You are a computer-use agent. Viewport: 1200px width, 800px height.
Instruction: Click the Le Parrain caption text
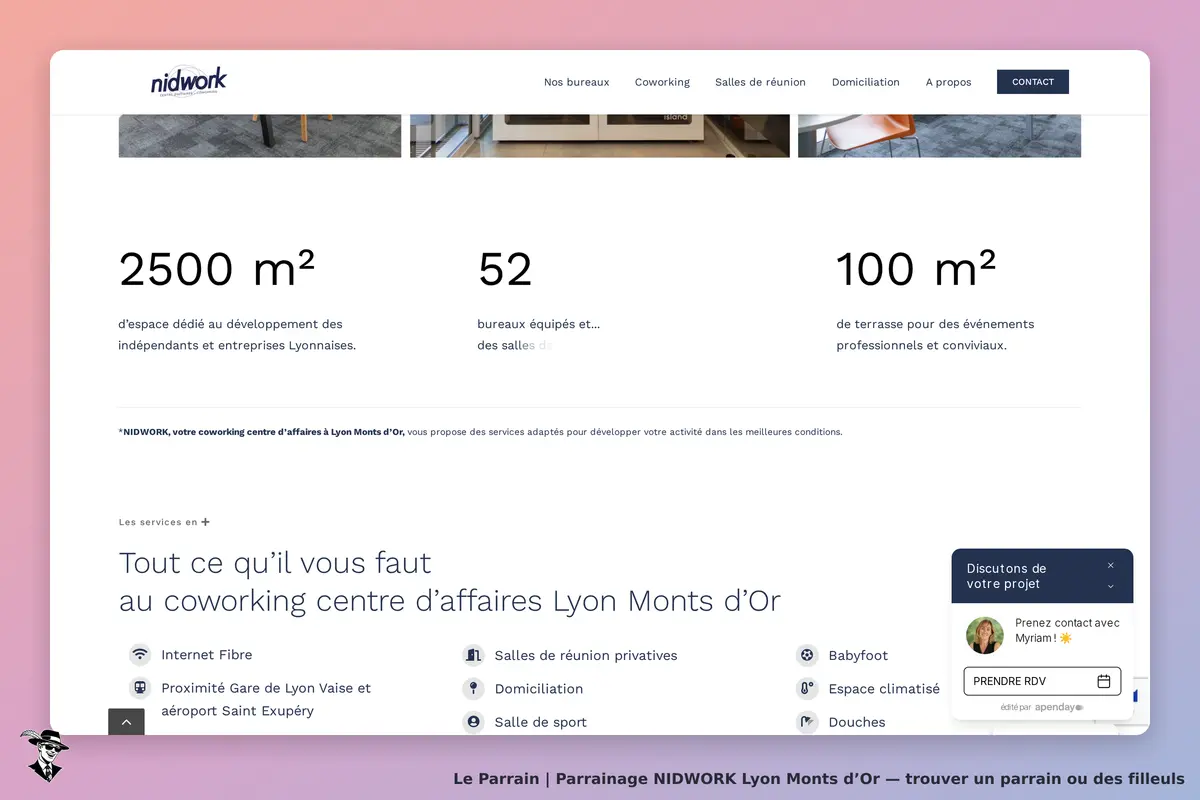pyautogui.click(x=818, y=778)
